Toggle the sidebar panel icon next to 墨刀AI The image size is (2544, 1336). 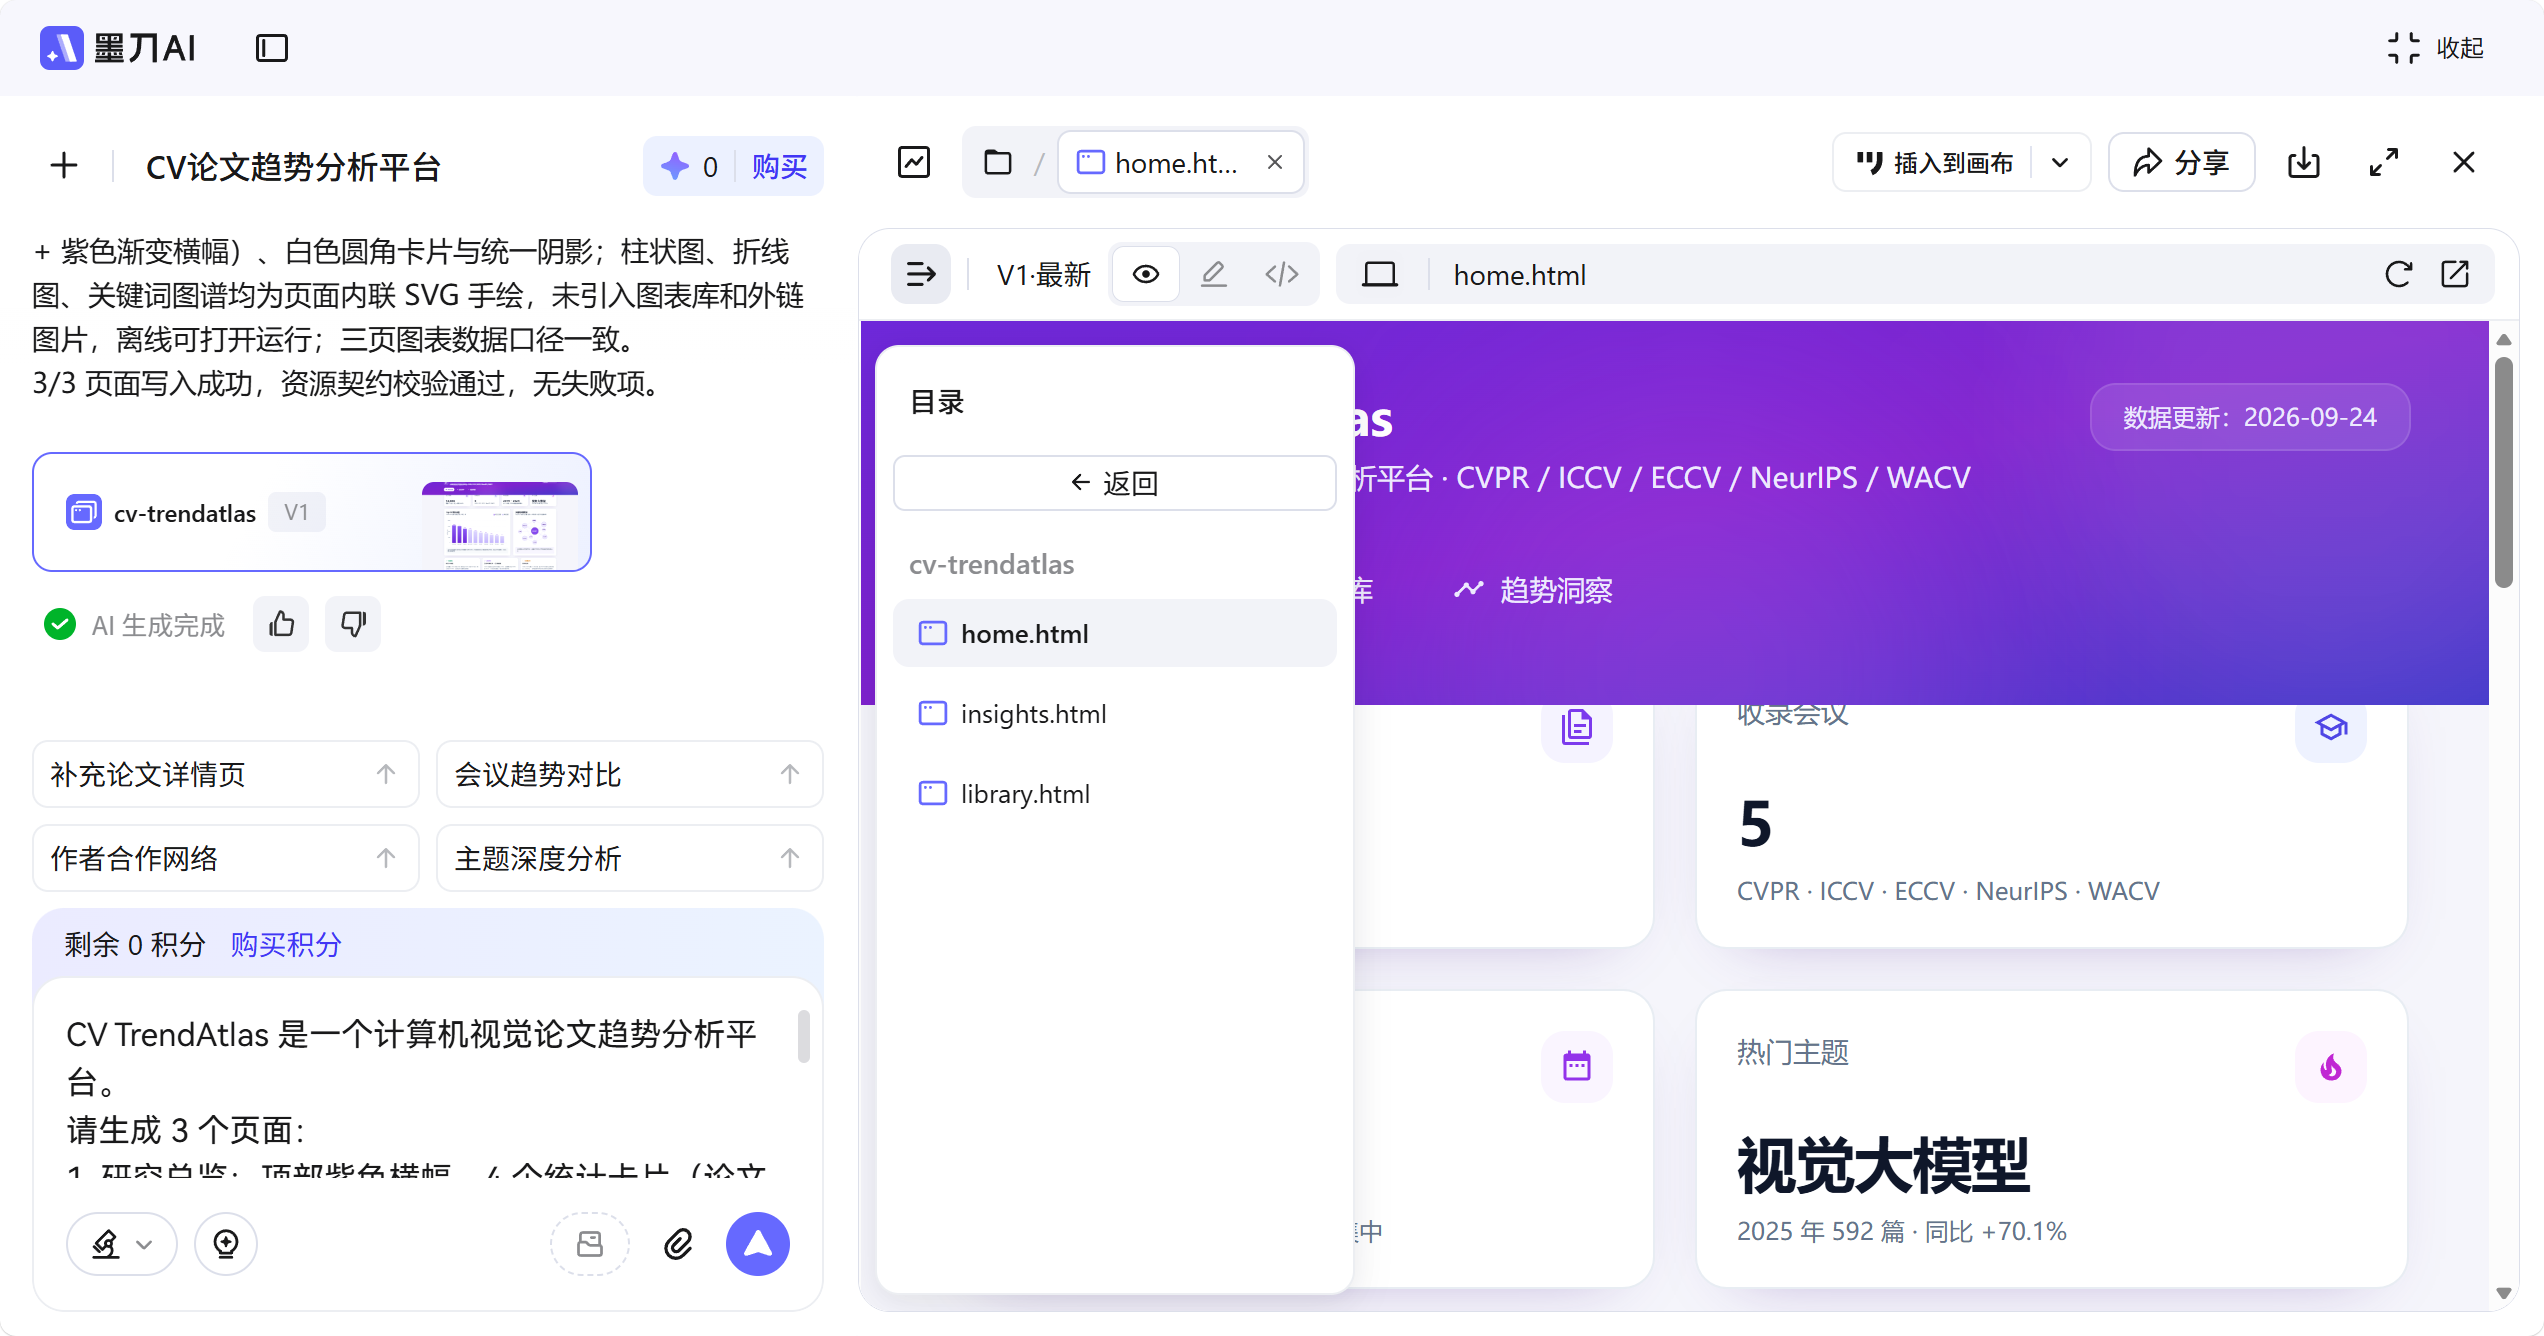pos(272,48)
